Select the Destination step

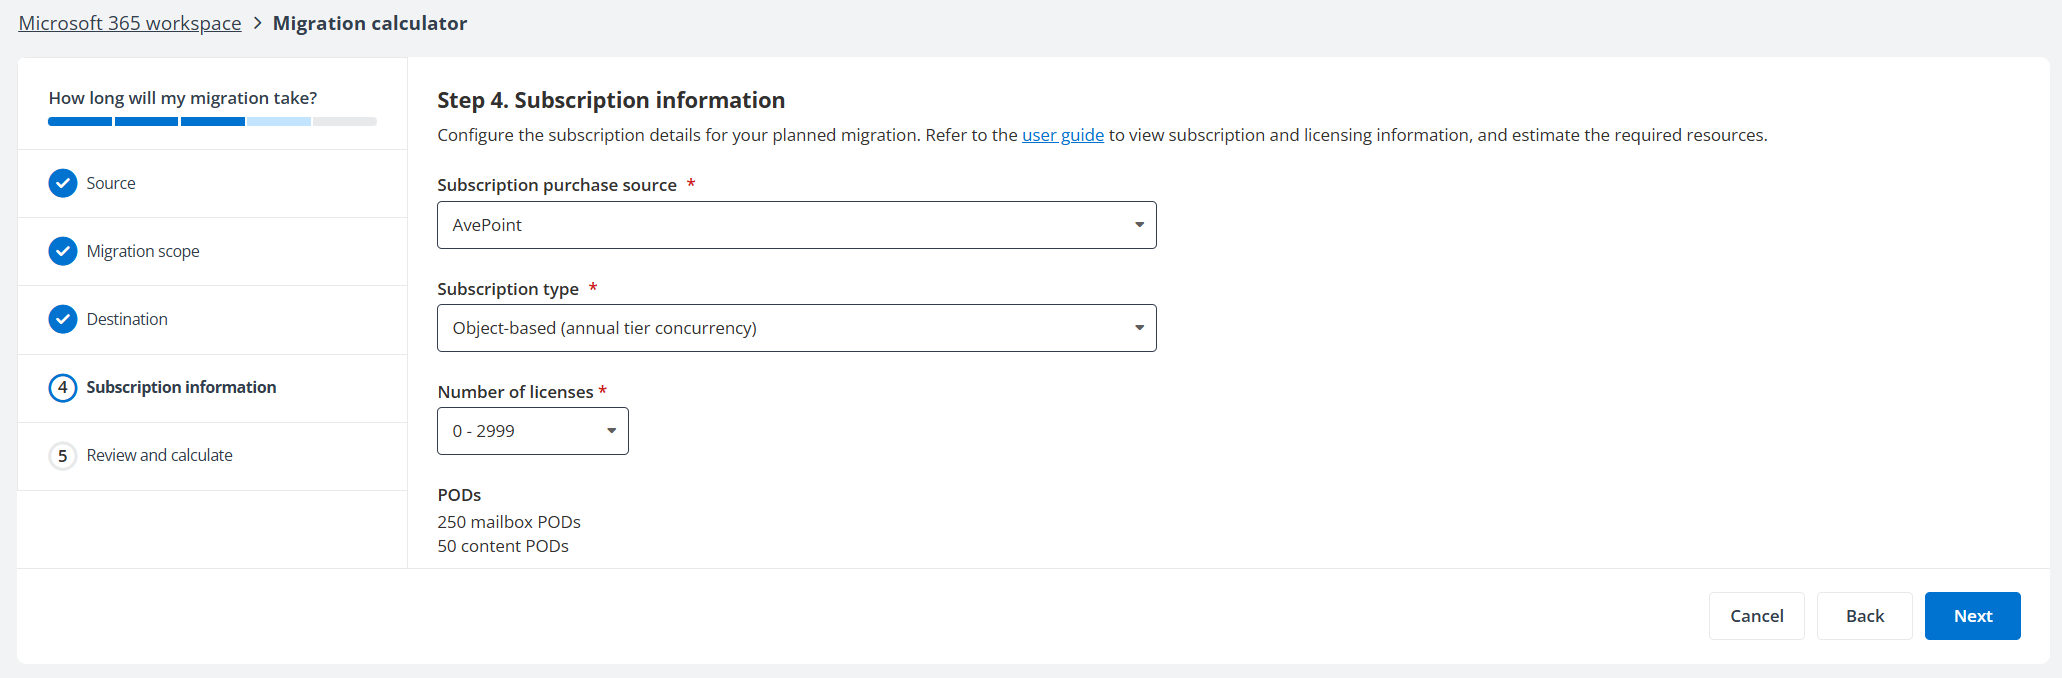(x=127, y=319)
